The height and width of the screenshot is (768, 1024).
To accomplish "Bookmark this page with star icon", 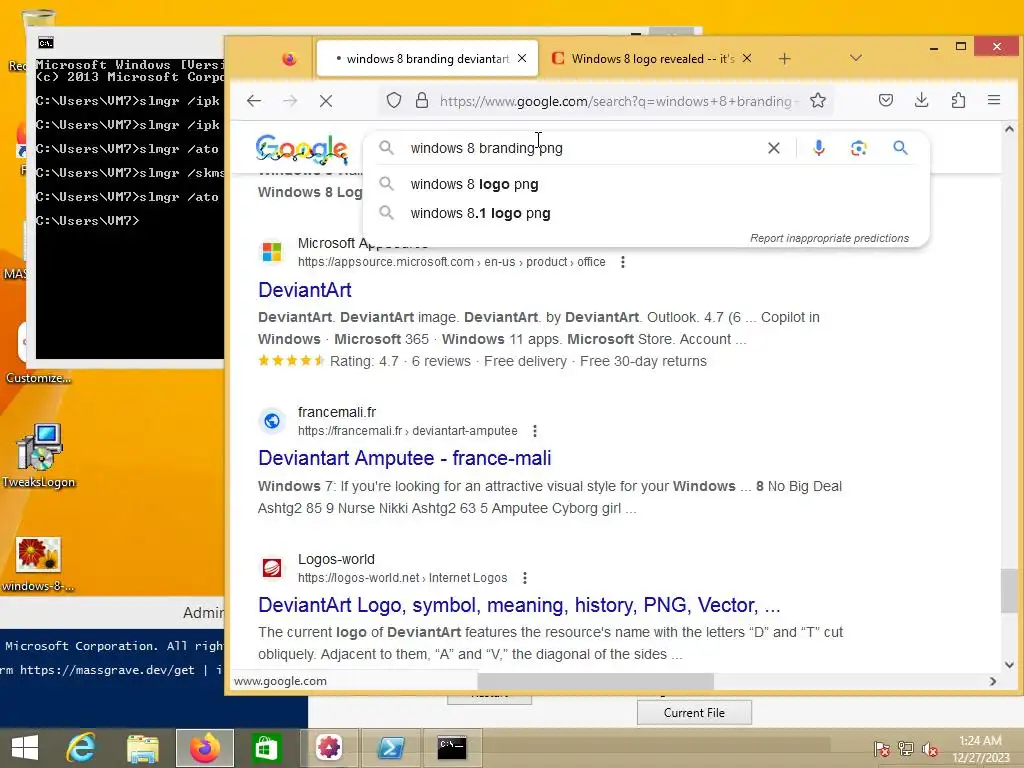I will tap(818, 101).
